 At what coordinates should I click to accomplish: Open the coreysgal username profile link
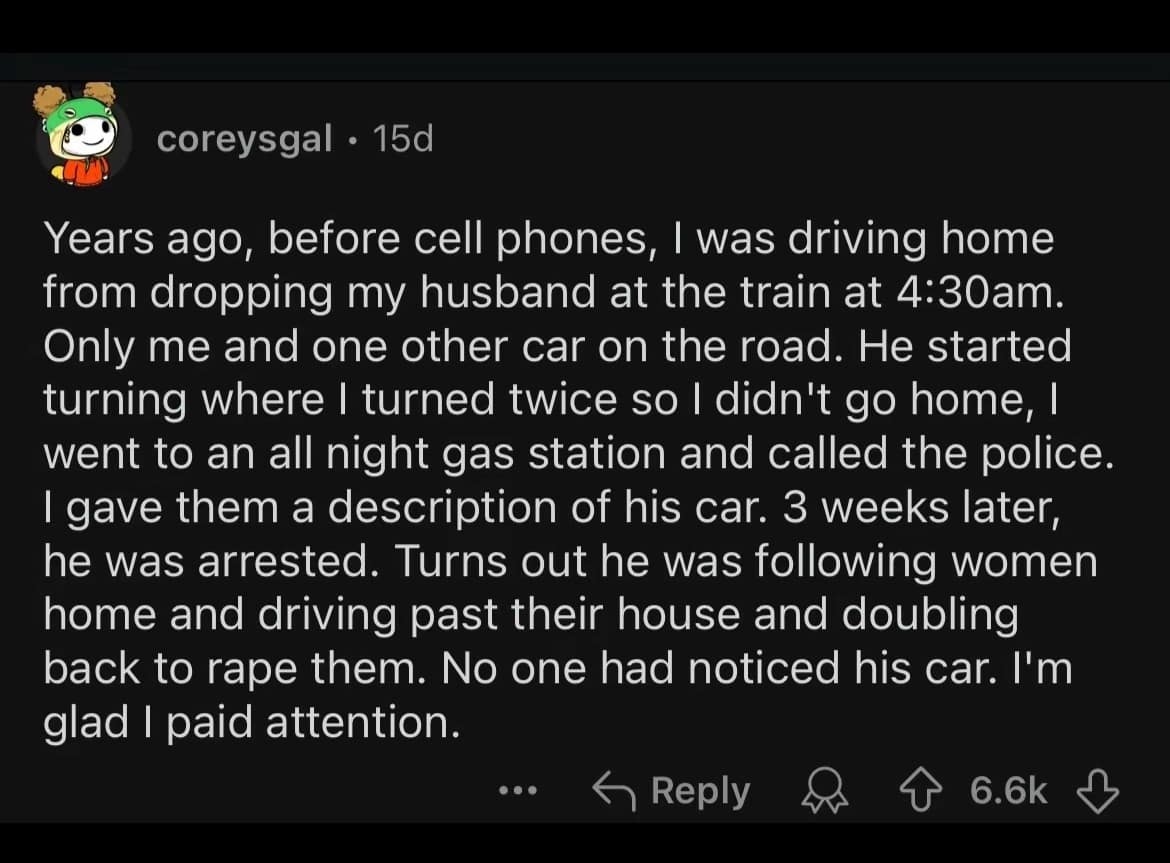click(244, 140)
